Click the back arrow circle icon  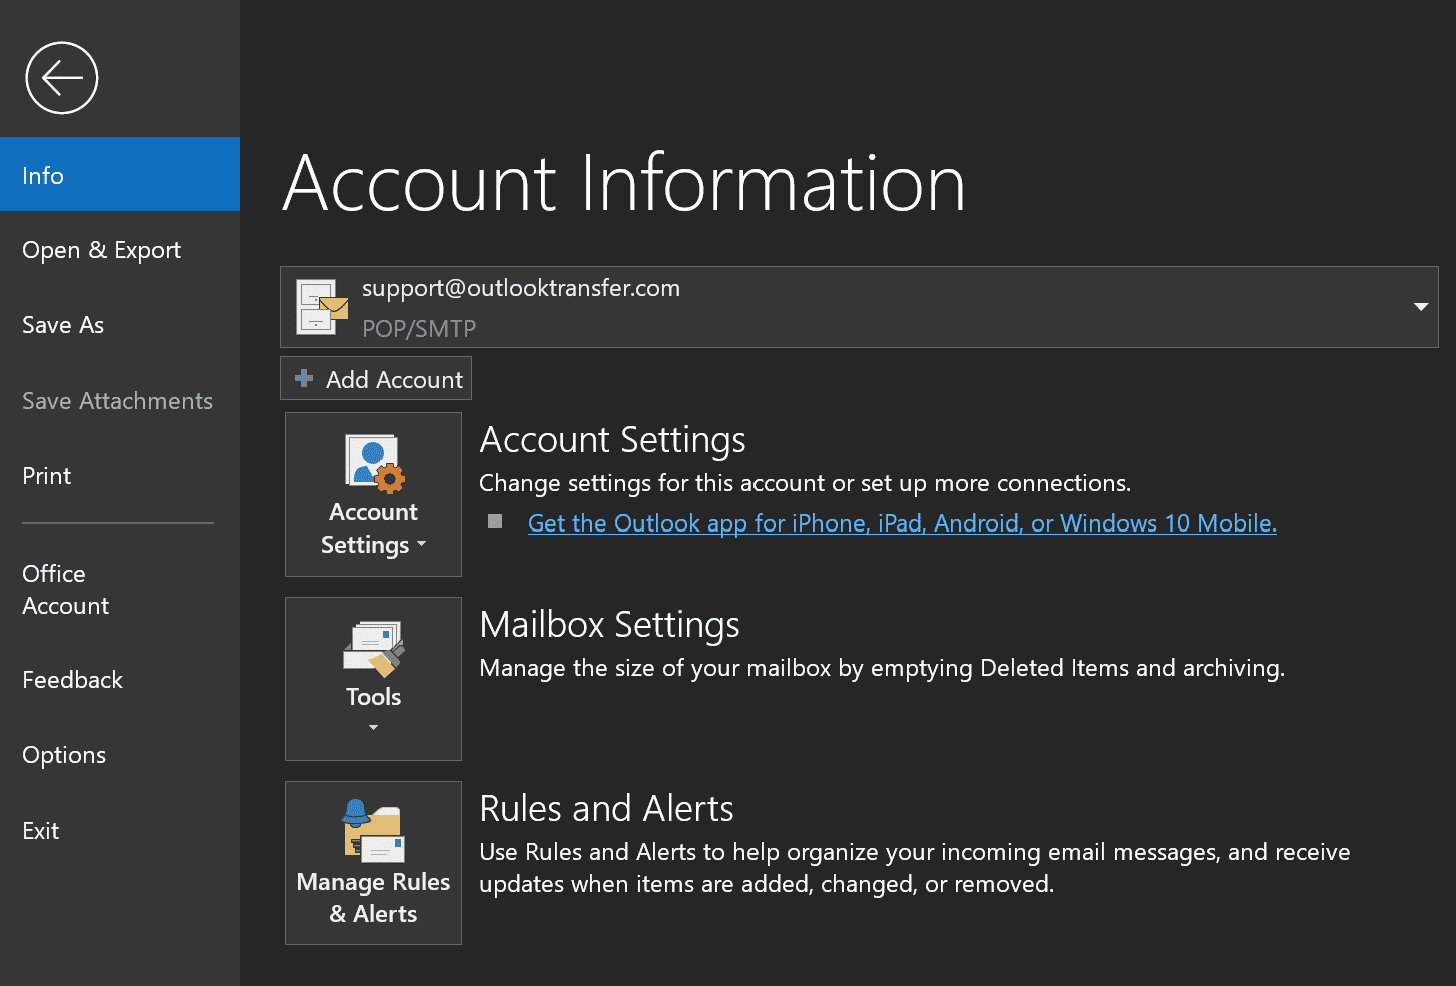point(62,78)
